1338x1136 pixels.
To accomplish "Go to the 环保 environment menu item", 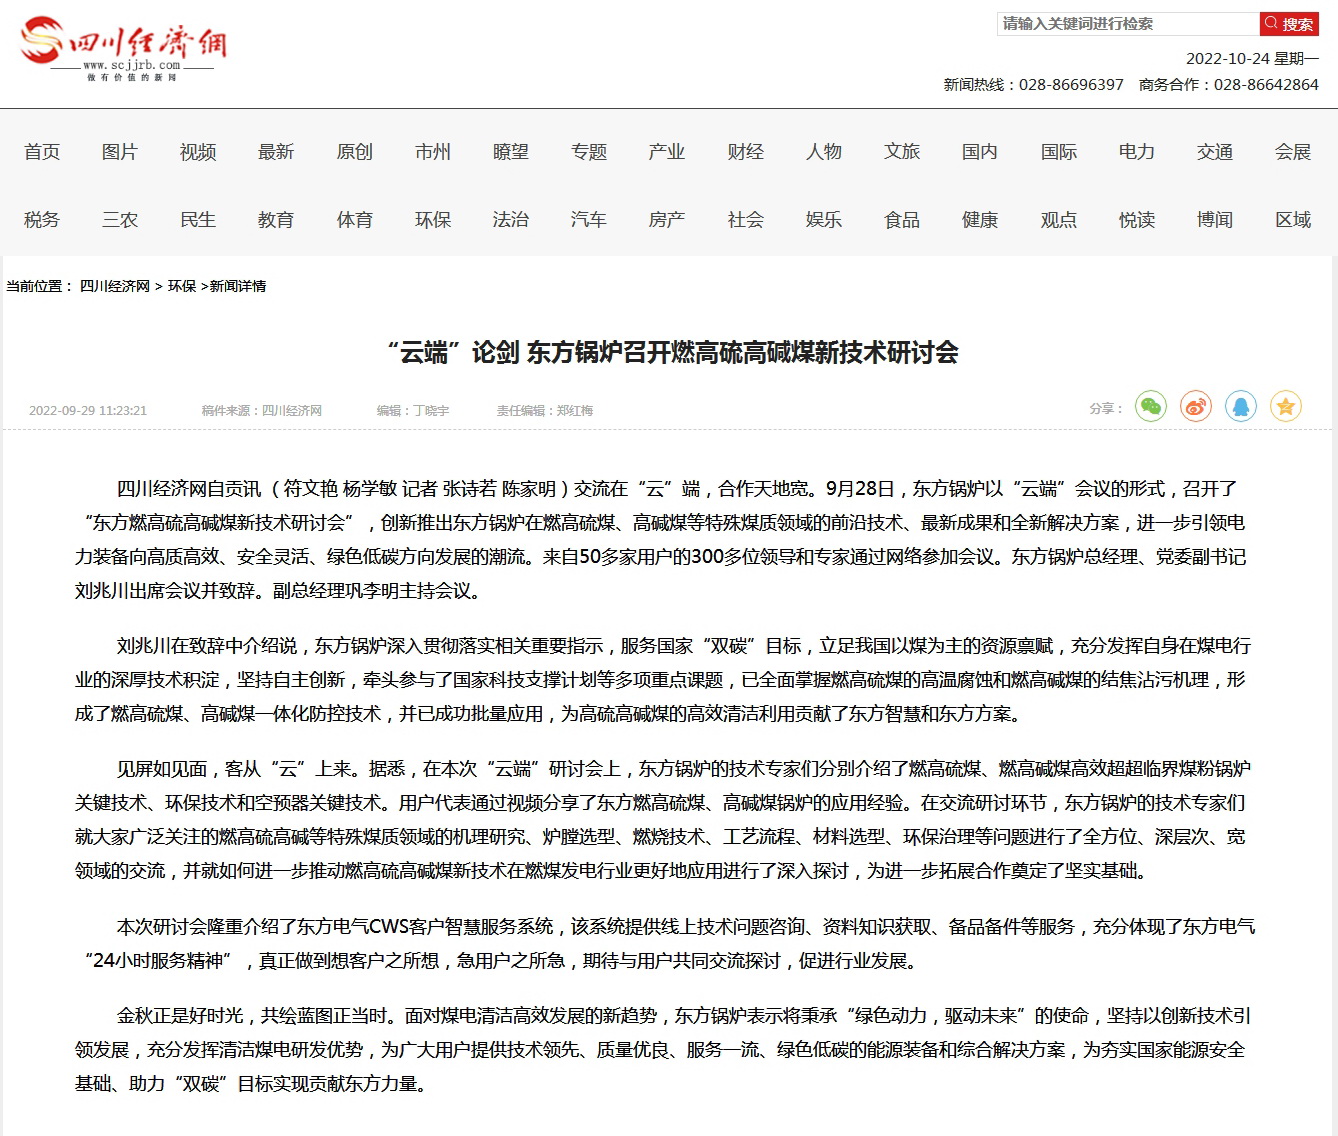I will pos(433,220).
